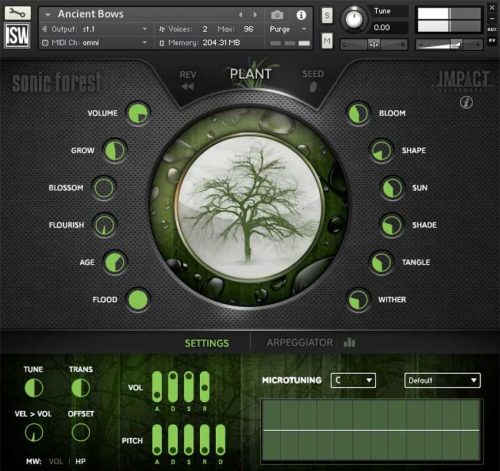Open the instrument info icon in the header

coord(301,15)
